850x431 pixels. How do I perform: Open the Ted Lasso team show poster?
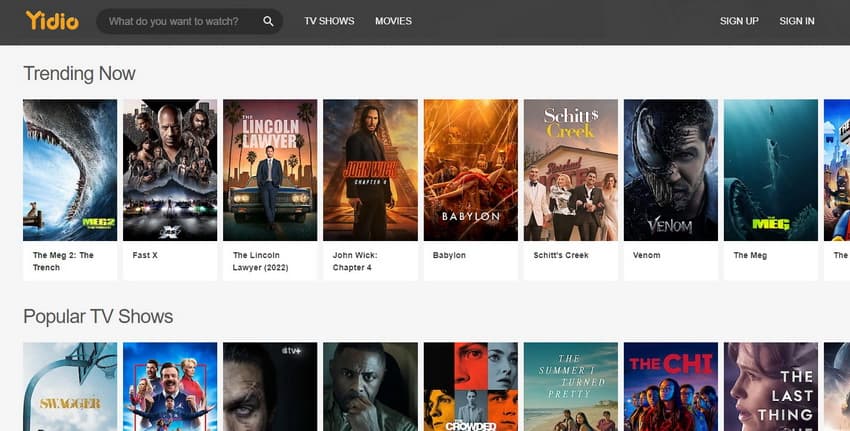[x=170, y=387]
